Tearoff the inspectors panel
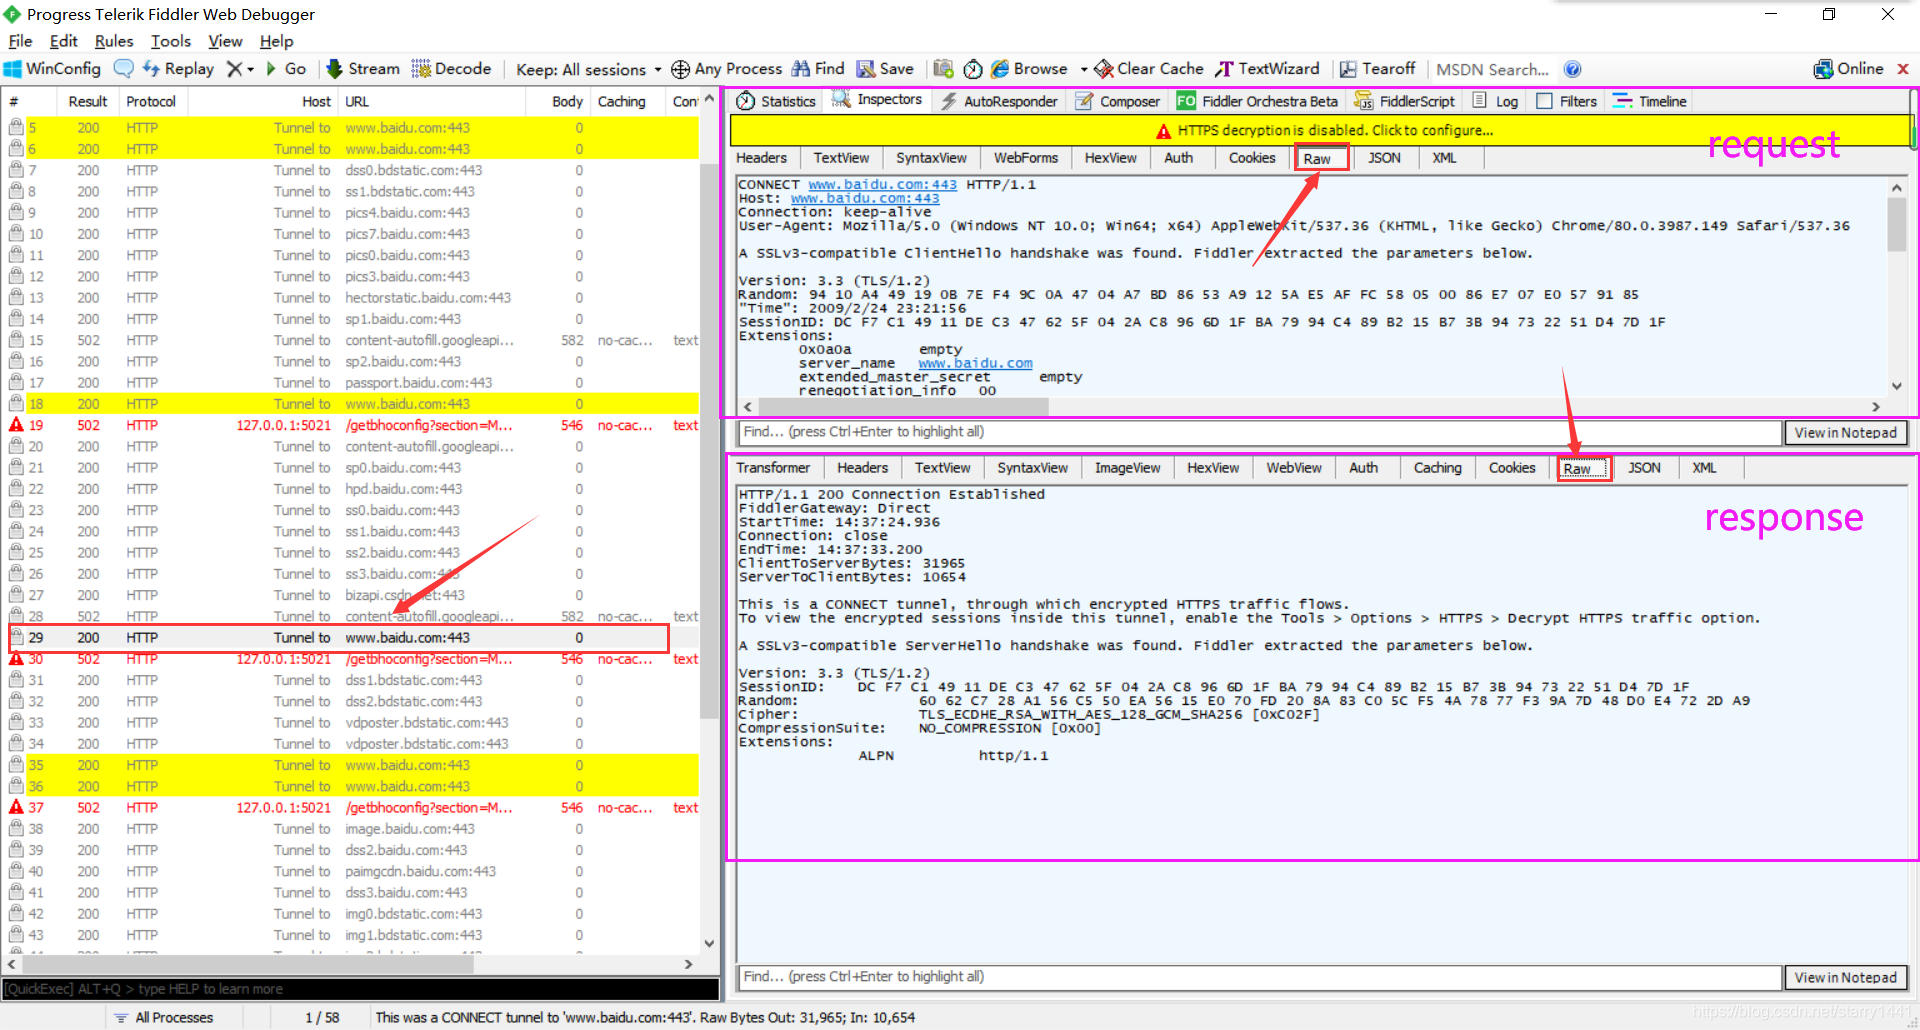 [1377, 69]
